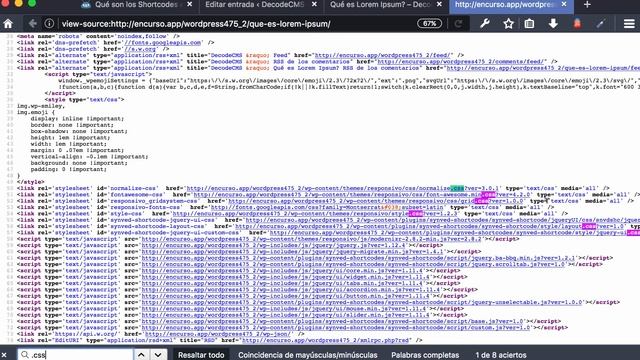Open the xmlrpc.php?rsd link
640x360 pixels.
click(x=326, y=340)
